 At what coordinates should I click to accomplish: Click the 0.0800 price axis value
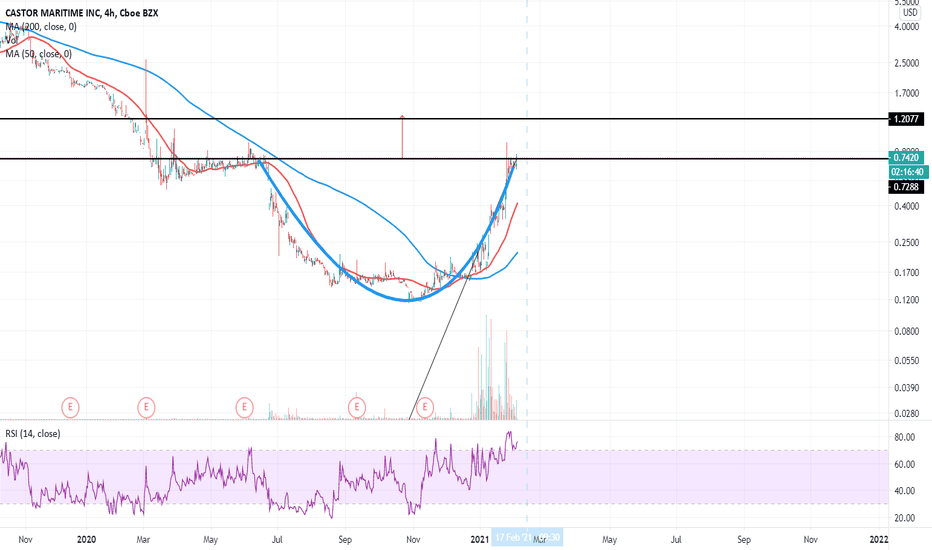(x=906, y=331)
